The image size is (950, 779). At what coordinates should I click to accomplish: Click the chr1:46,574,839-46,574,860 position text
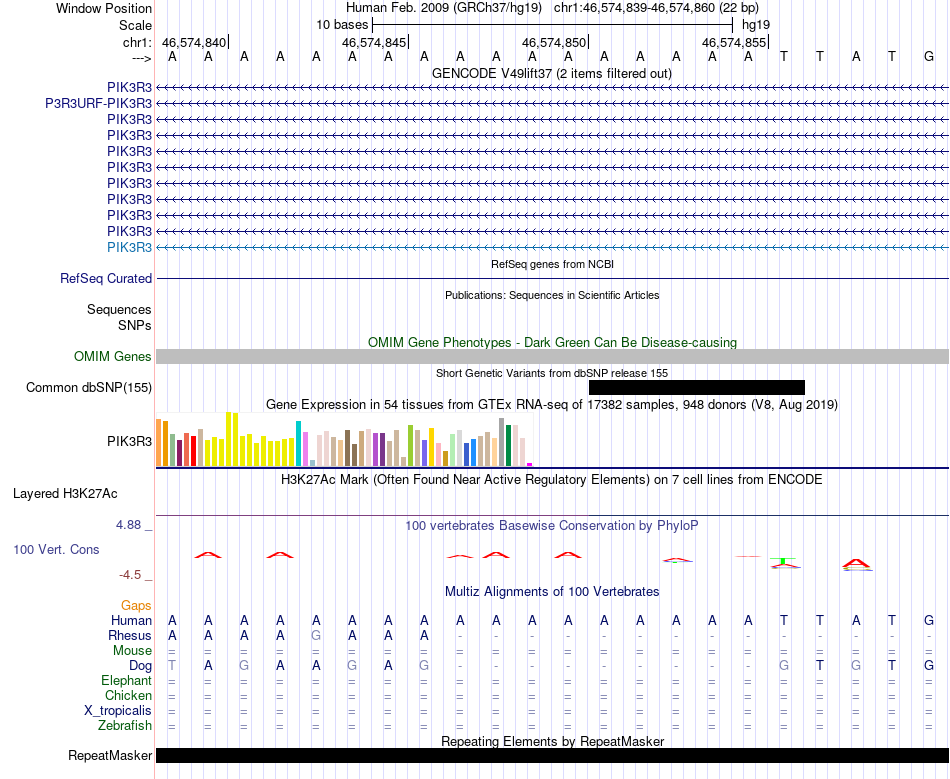[656, 8]
